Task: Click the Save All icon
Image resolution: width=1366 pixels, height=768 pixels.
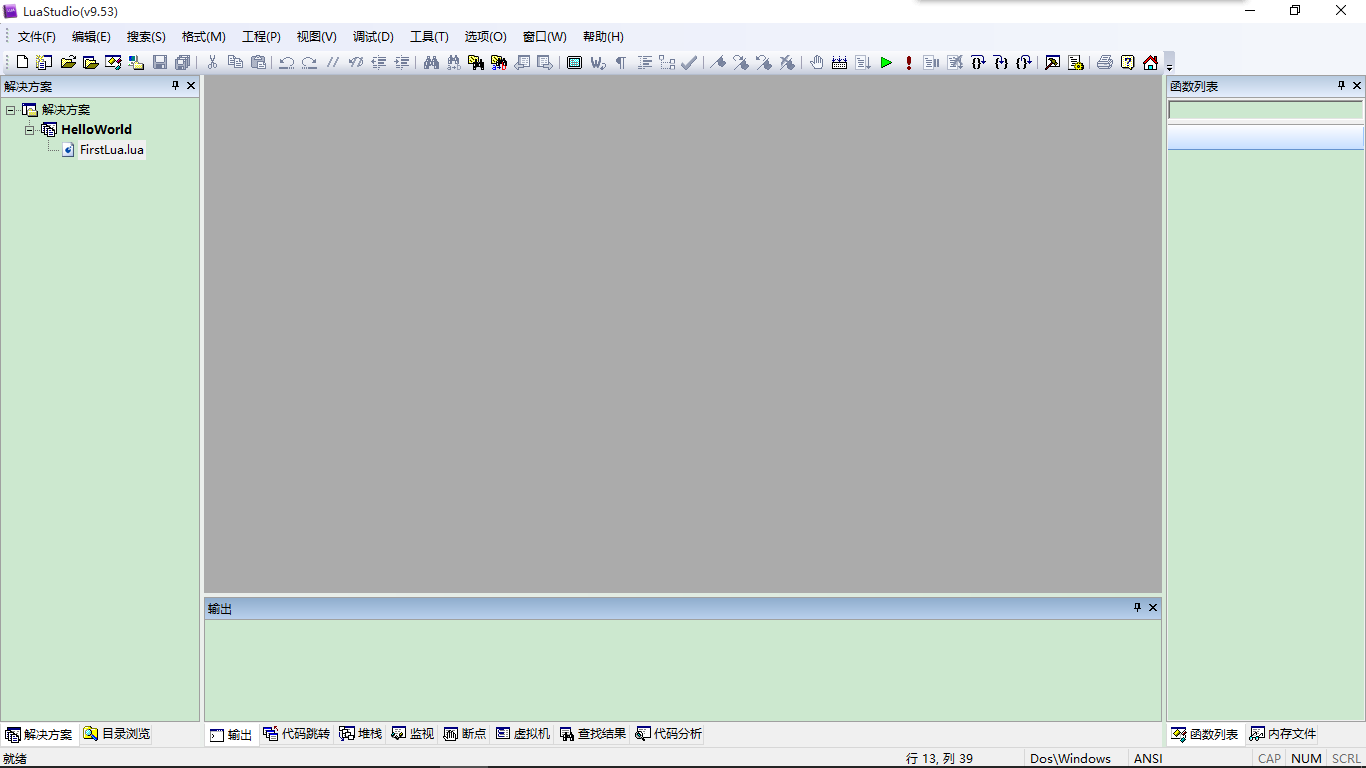Action: tap(182, 62)
